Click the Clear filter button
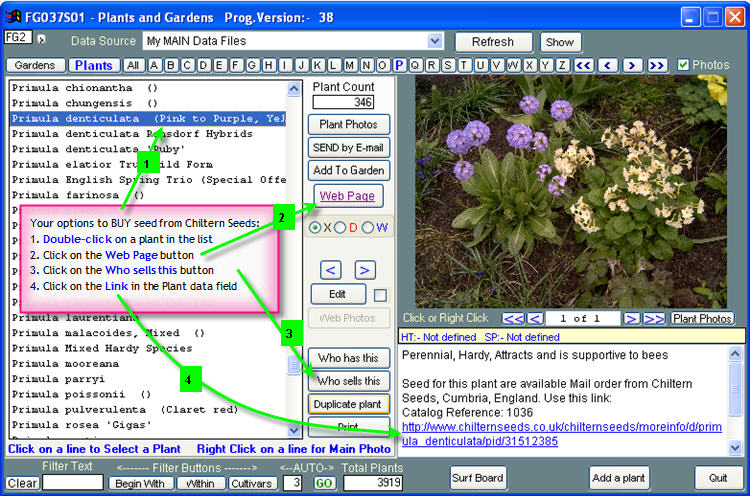Viewport: 750px width, 496px height. tap(22, 483)
